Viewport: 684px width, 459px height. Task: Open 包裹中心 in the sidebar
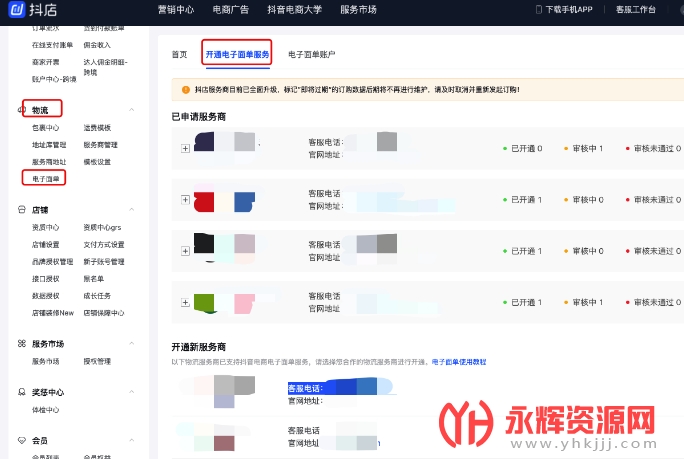pyautogui.click(x=45, y=127)
